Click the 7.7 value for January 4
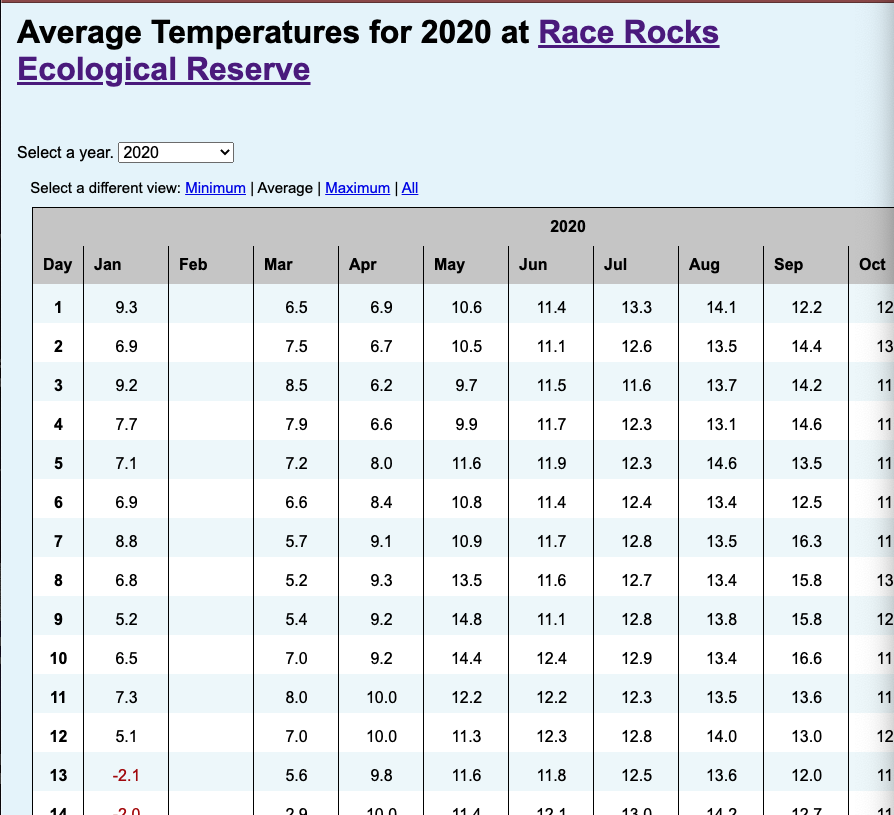Viewport: 894px width, 815px height. pyautogui.click(x=126, y=424)
